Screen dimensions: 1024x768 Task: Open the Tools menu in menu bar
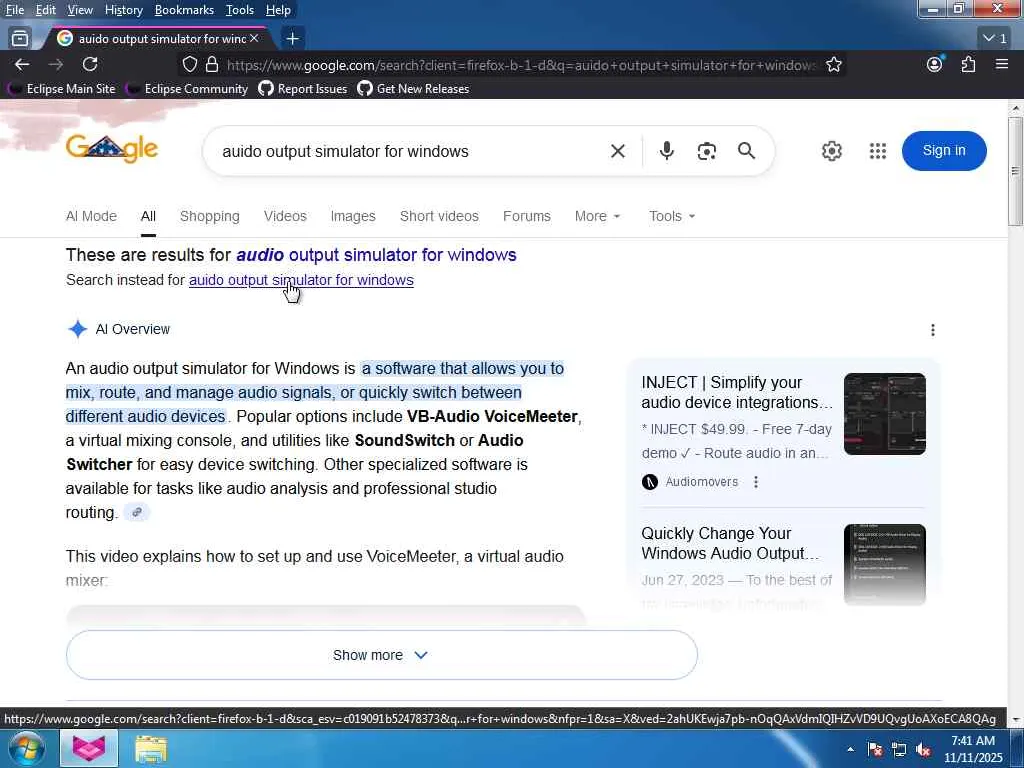(x=240, y=10)
